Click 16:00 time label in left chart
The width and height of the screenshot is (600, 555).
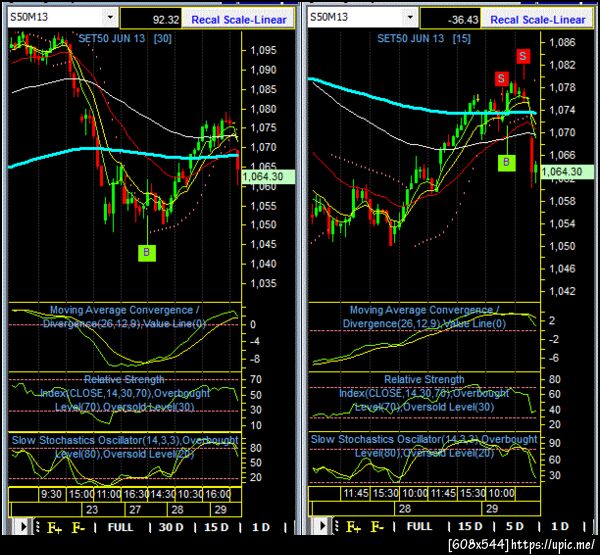218,494
